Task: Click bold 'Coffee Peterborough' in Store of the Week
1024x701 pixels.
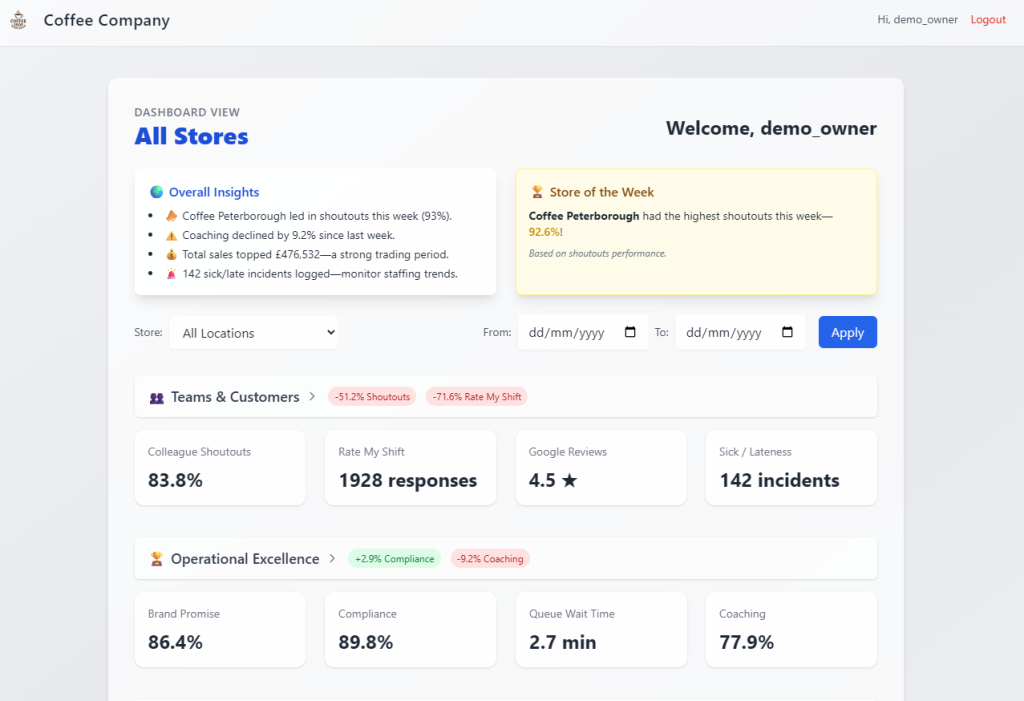Action: point(584,216)
